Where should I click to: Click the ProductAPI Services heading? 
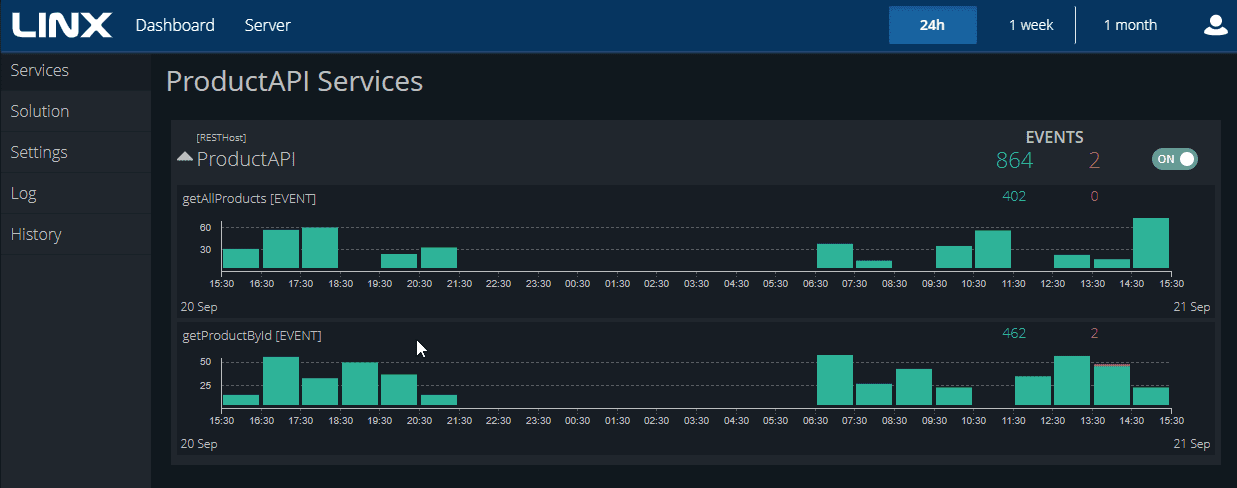[294, 81]
